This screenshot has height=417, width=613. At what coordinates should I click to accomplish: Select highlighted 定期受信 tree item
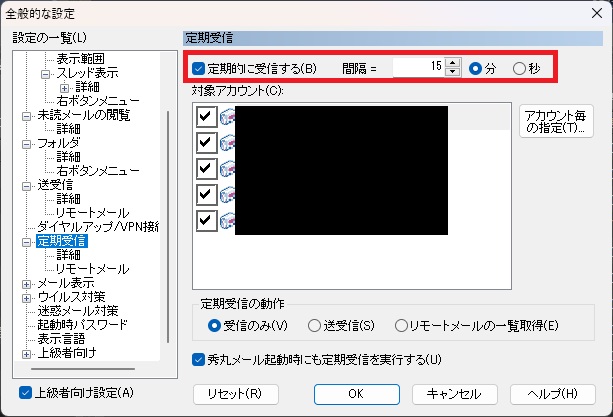pos(62,241)
